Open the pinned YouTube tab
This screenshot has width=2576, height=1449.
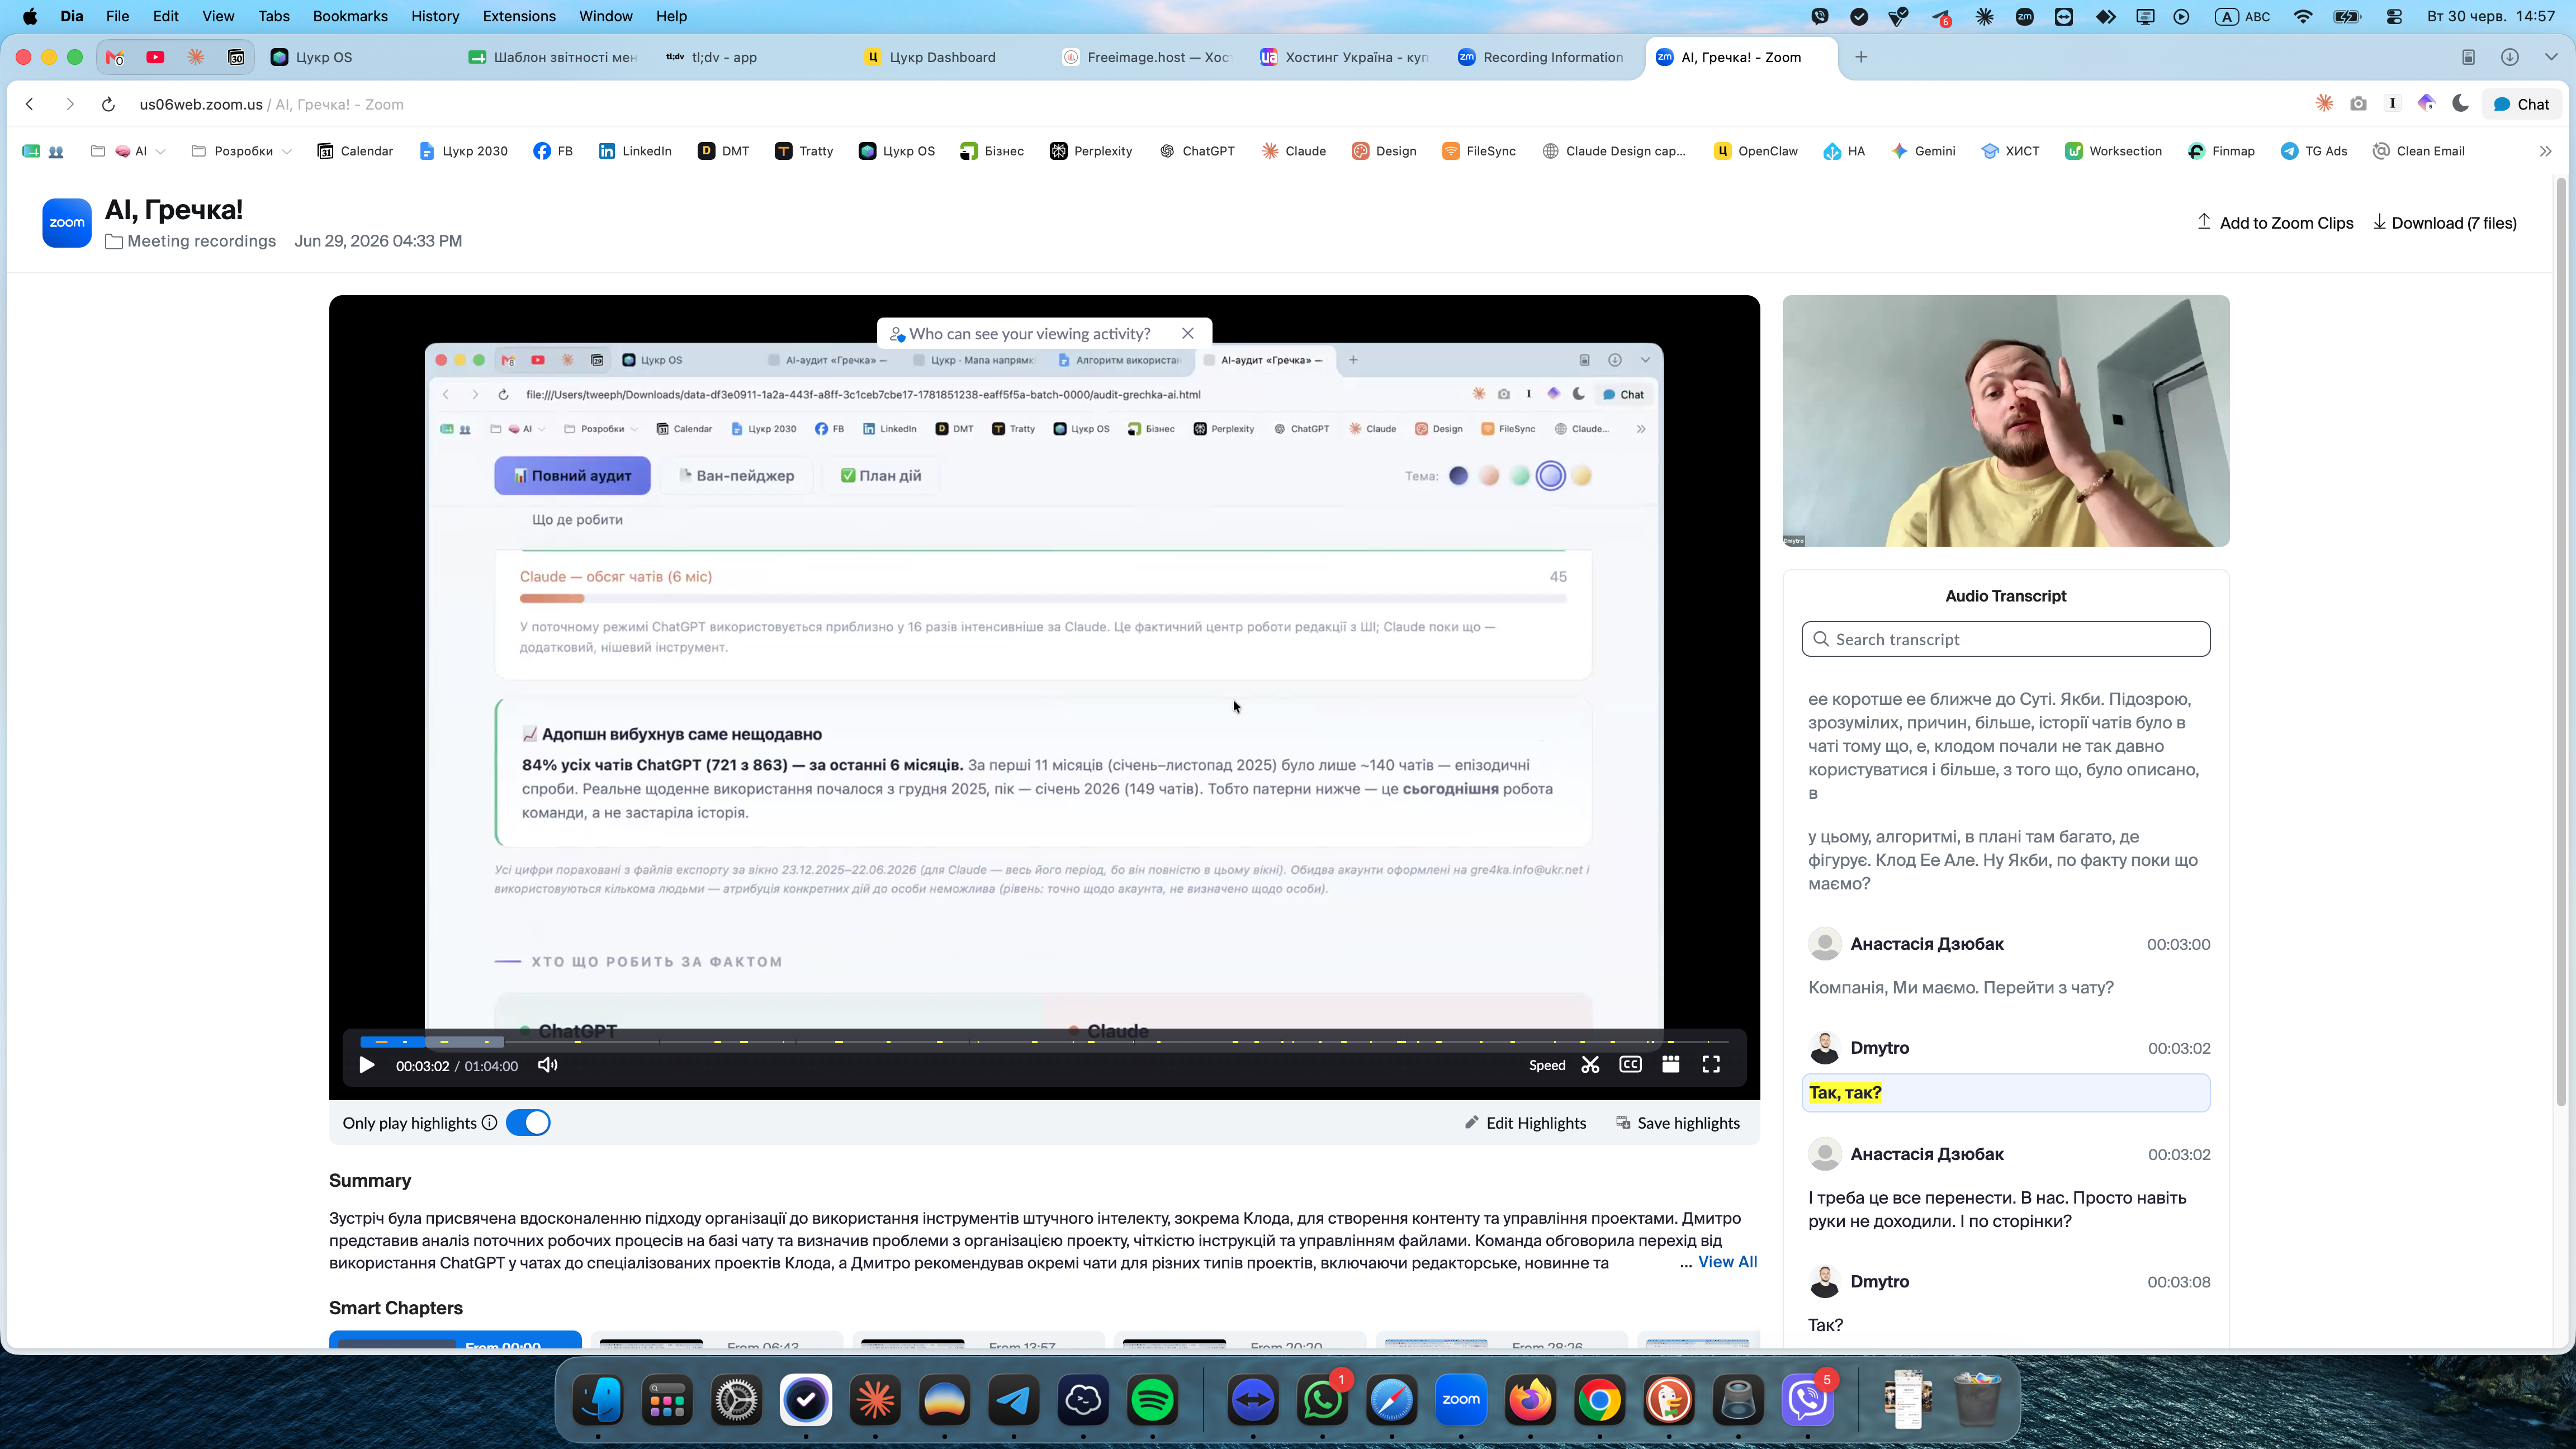155,57
